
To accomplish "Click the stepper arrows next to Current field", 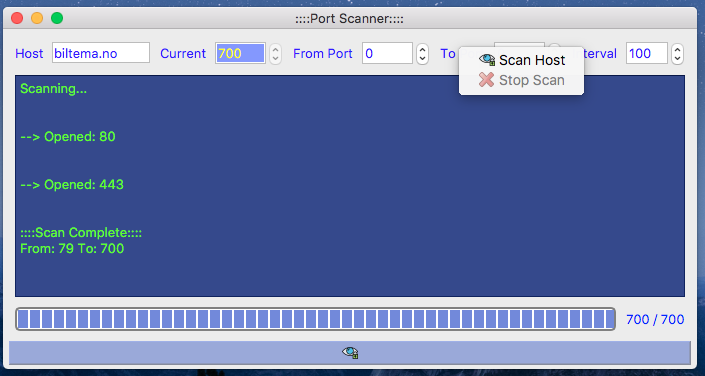I will point(276,54).
